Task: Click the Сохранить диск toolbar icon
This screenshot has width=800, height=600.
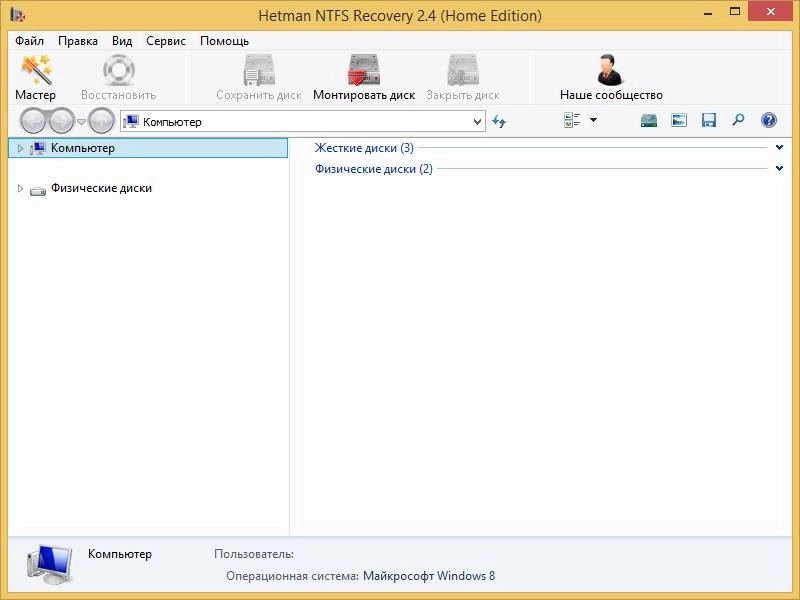Action: pos(259,70)
